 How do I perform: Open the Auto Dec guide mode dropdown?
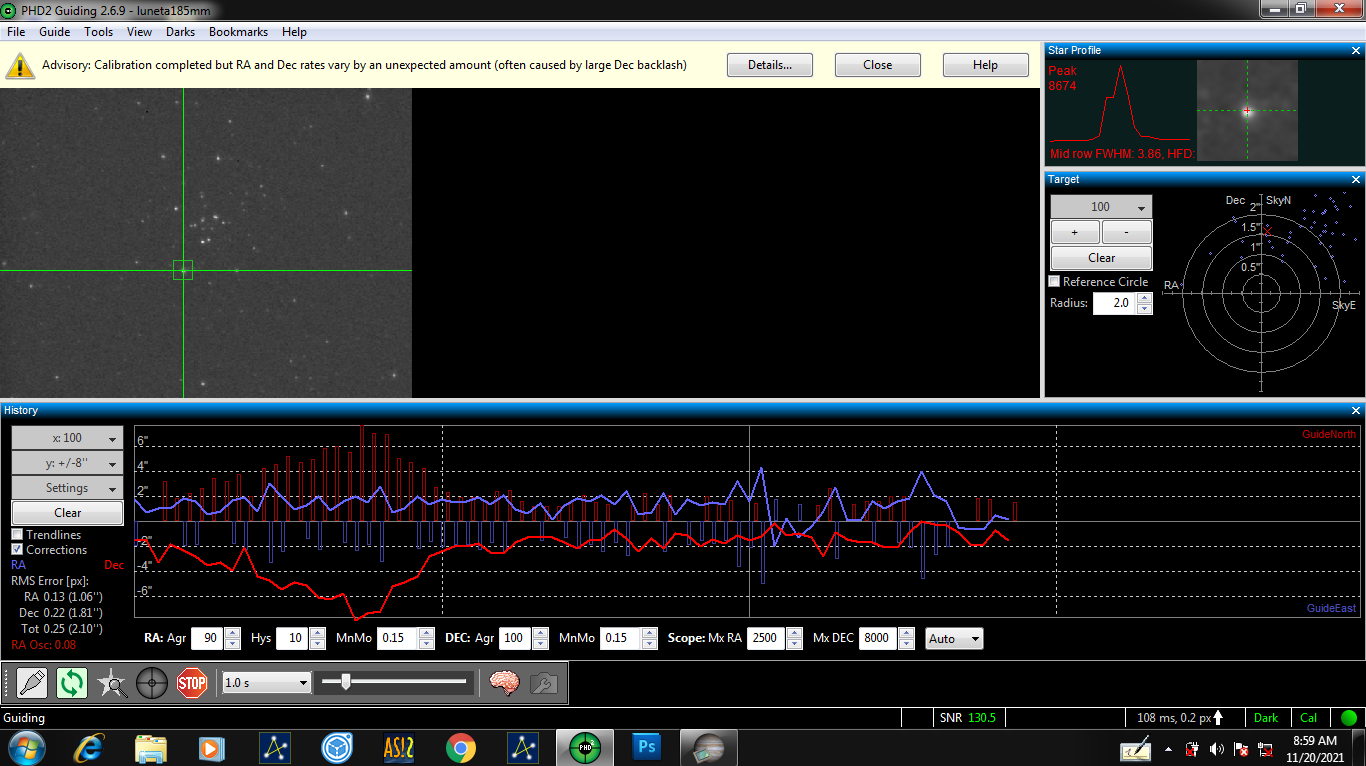pyautogui.click(x=955, y=638)
